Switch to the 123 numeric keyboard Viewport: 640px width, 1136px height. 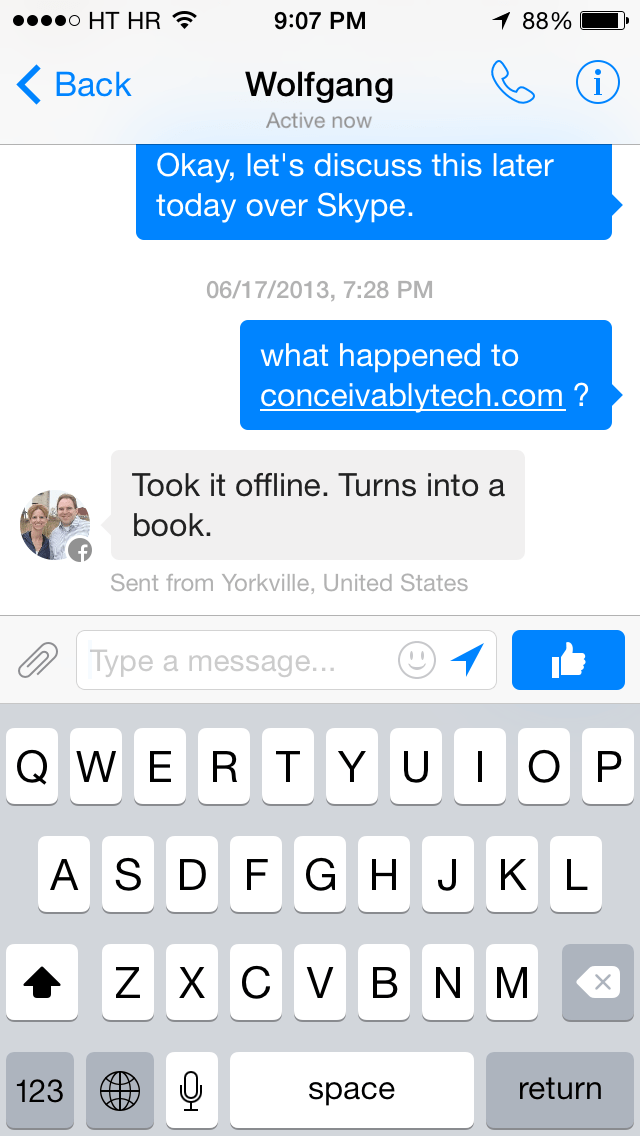pyautogui.click(x=40, y=1090)
